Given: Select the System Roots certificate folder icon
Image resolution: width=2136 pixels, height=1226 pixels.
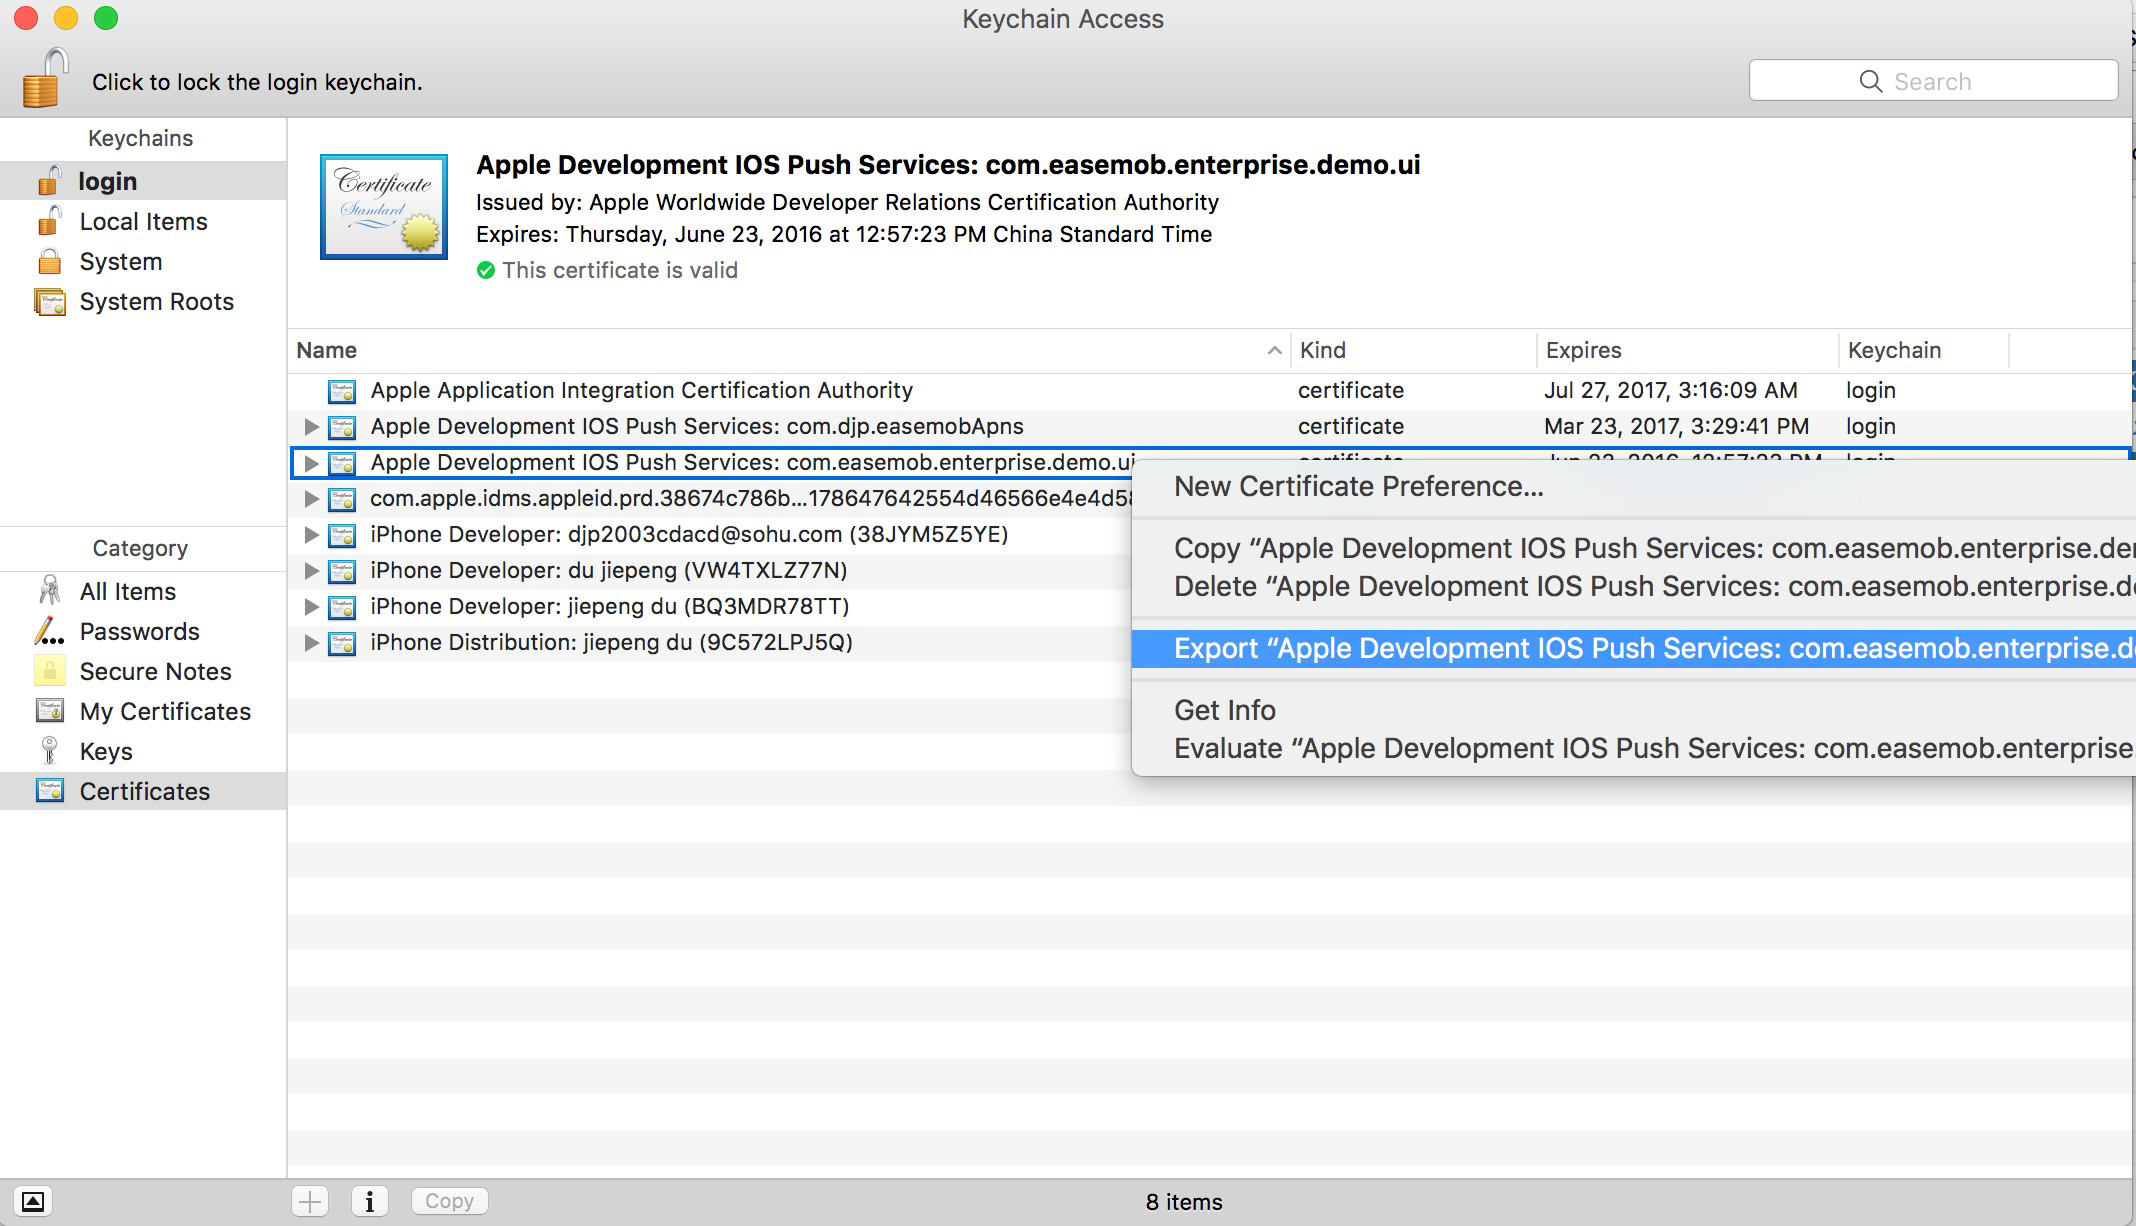Looking at the screenshot, I should (x=49, y=301).
